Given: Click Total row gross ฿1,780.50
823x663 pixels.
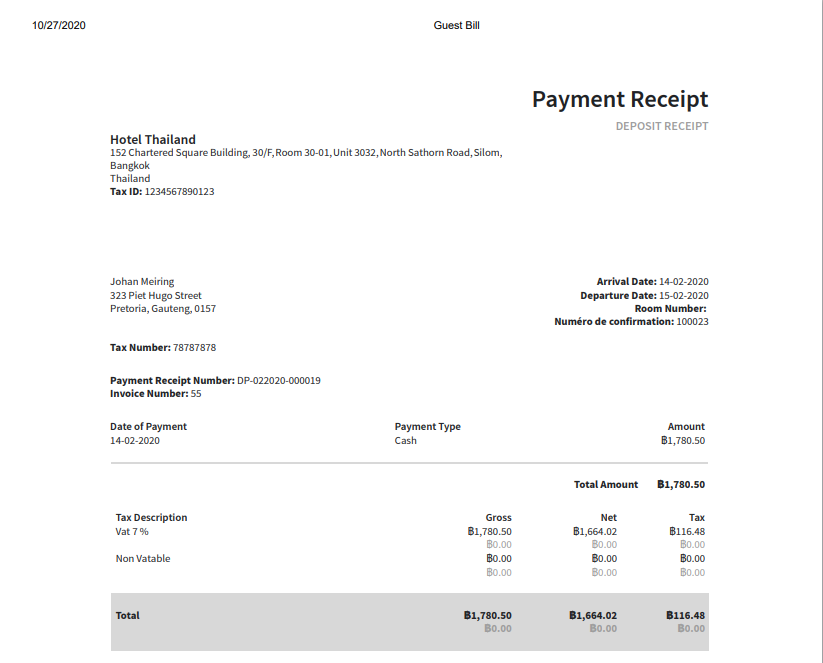Looking at the screenshot, I should click(488, 615).
